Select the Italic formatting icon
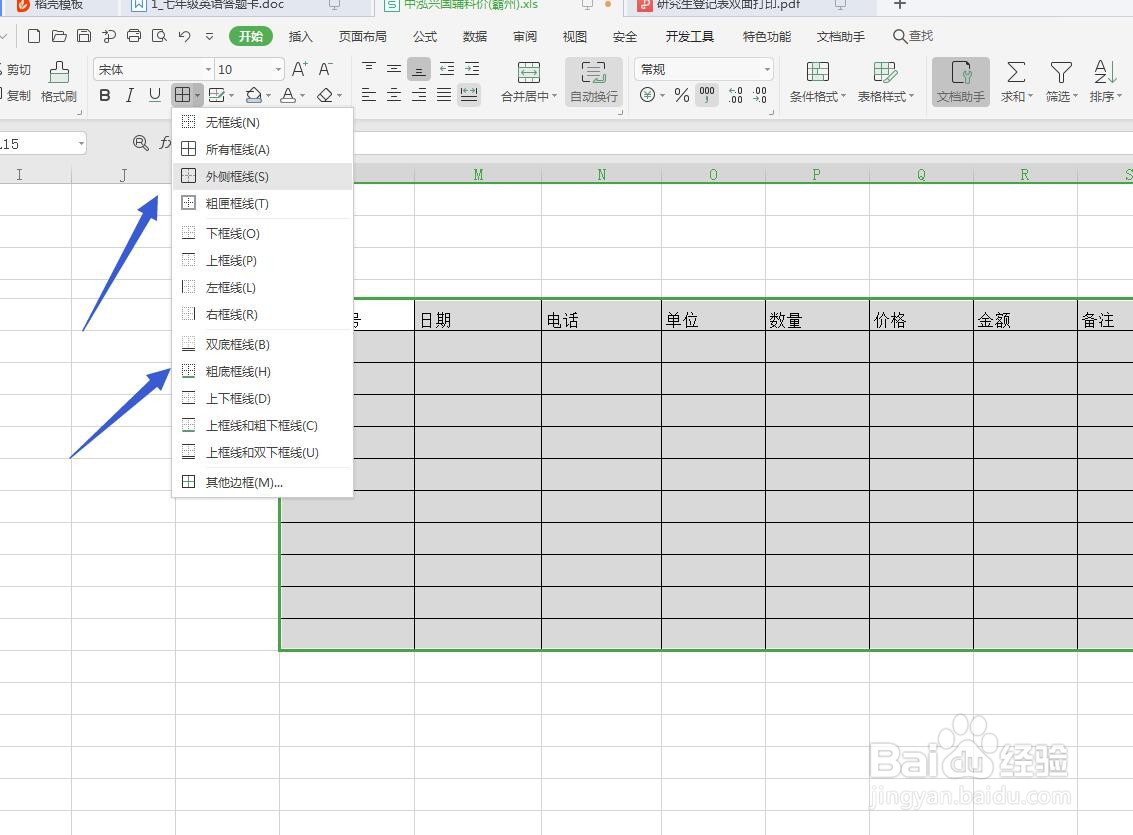The width and height of the screenshot is (1133, 835). (x=131, y=95)
